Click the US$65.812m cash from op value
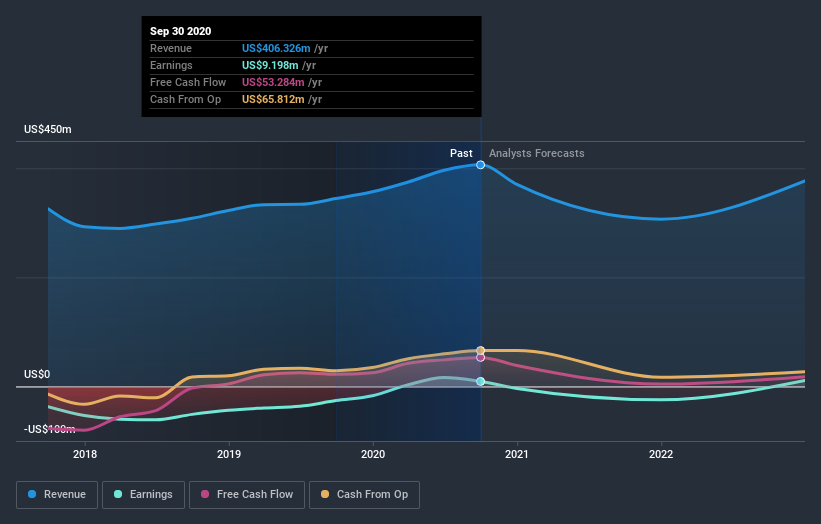Screen dimensions: 821x524 coord(273,99)
